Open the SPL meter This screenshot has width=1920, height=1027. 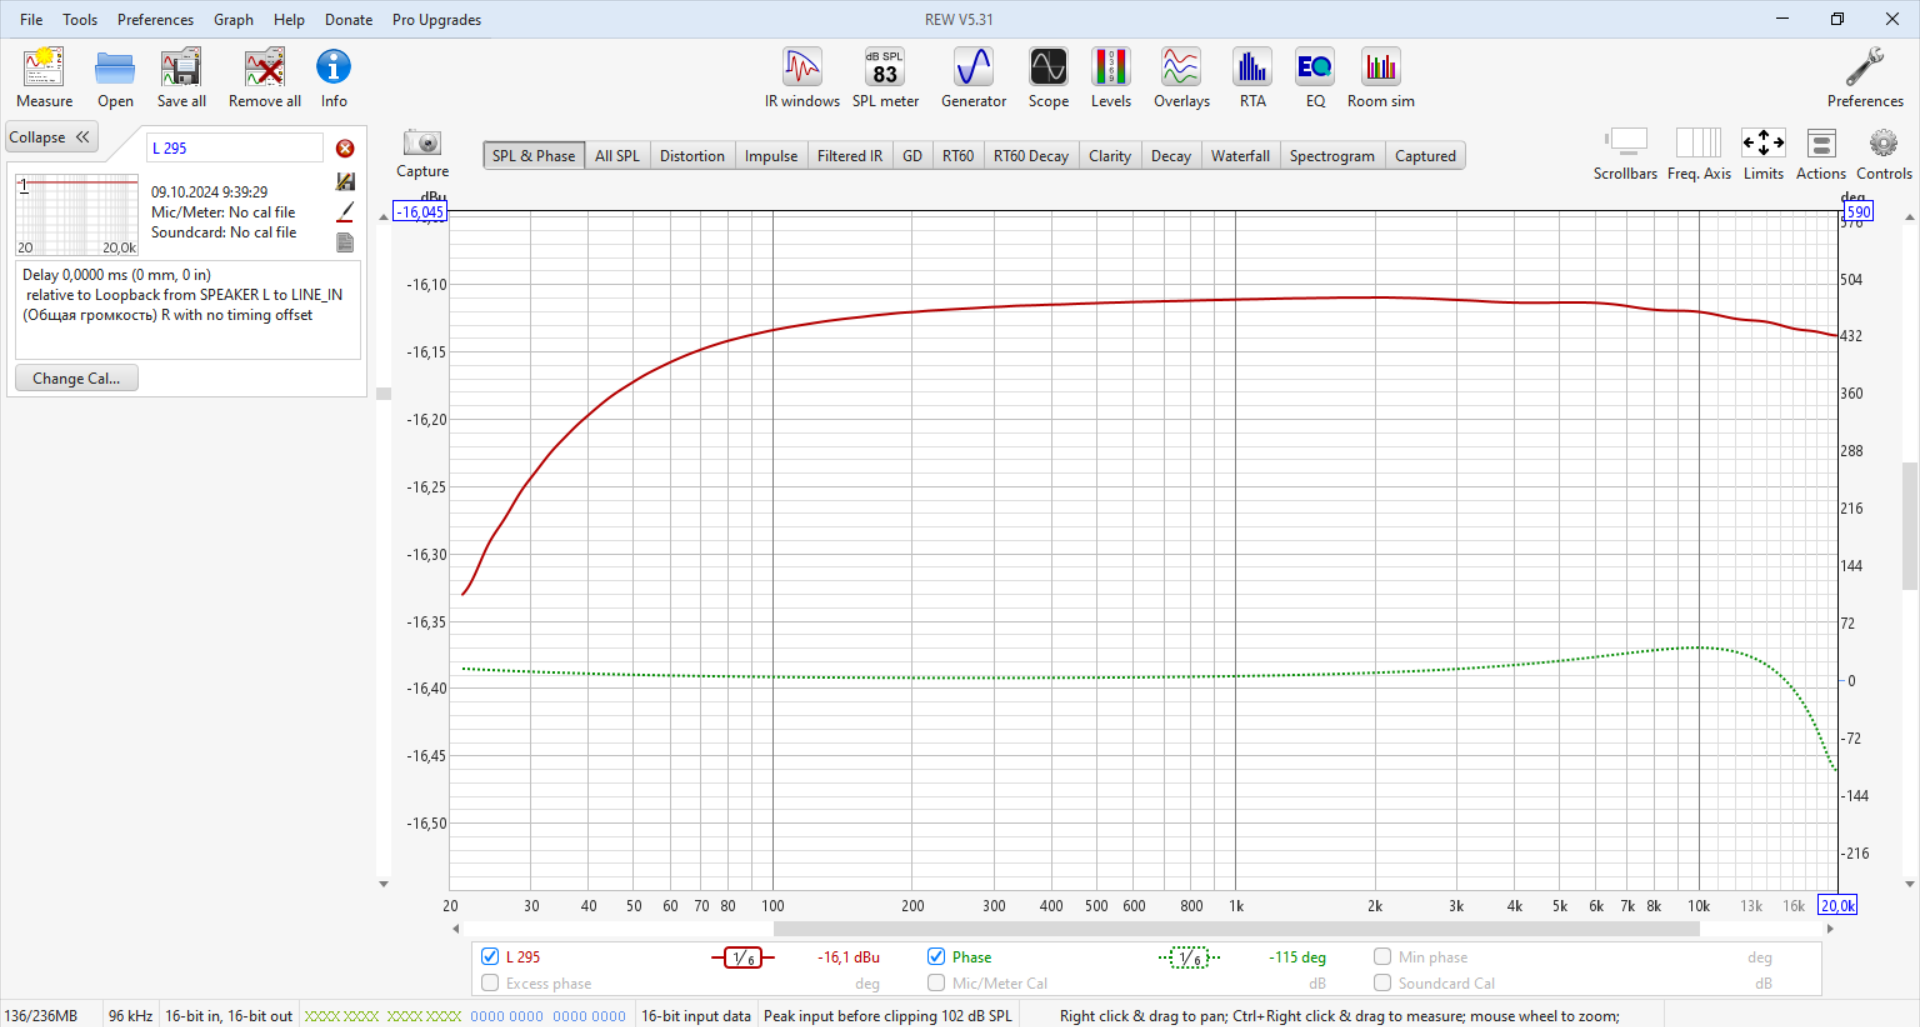(885, 78)
